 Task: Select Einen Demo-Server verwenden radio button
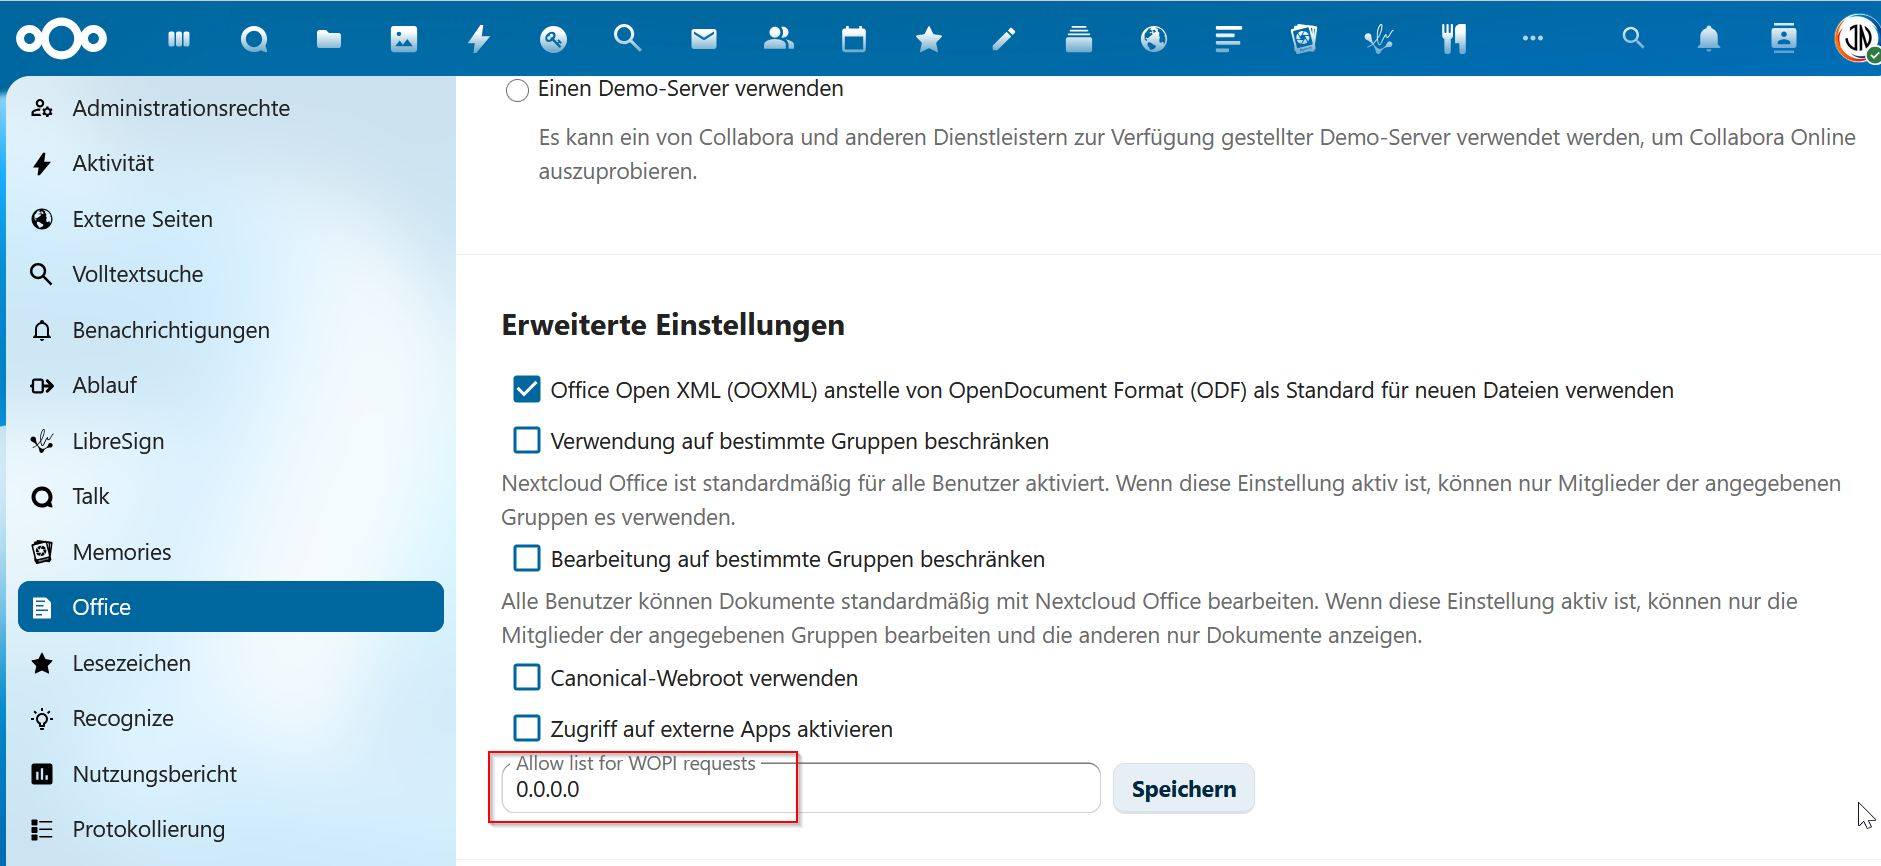pyautogui.click(x=517, y=90)
